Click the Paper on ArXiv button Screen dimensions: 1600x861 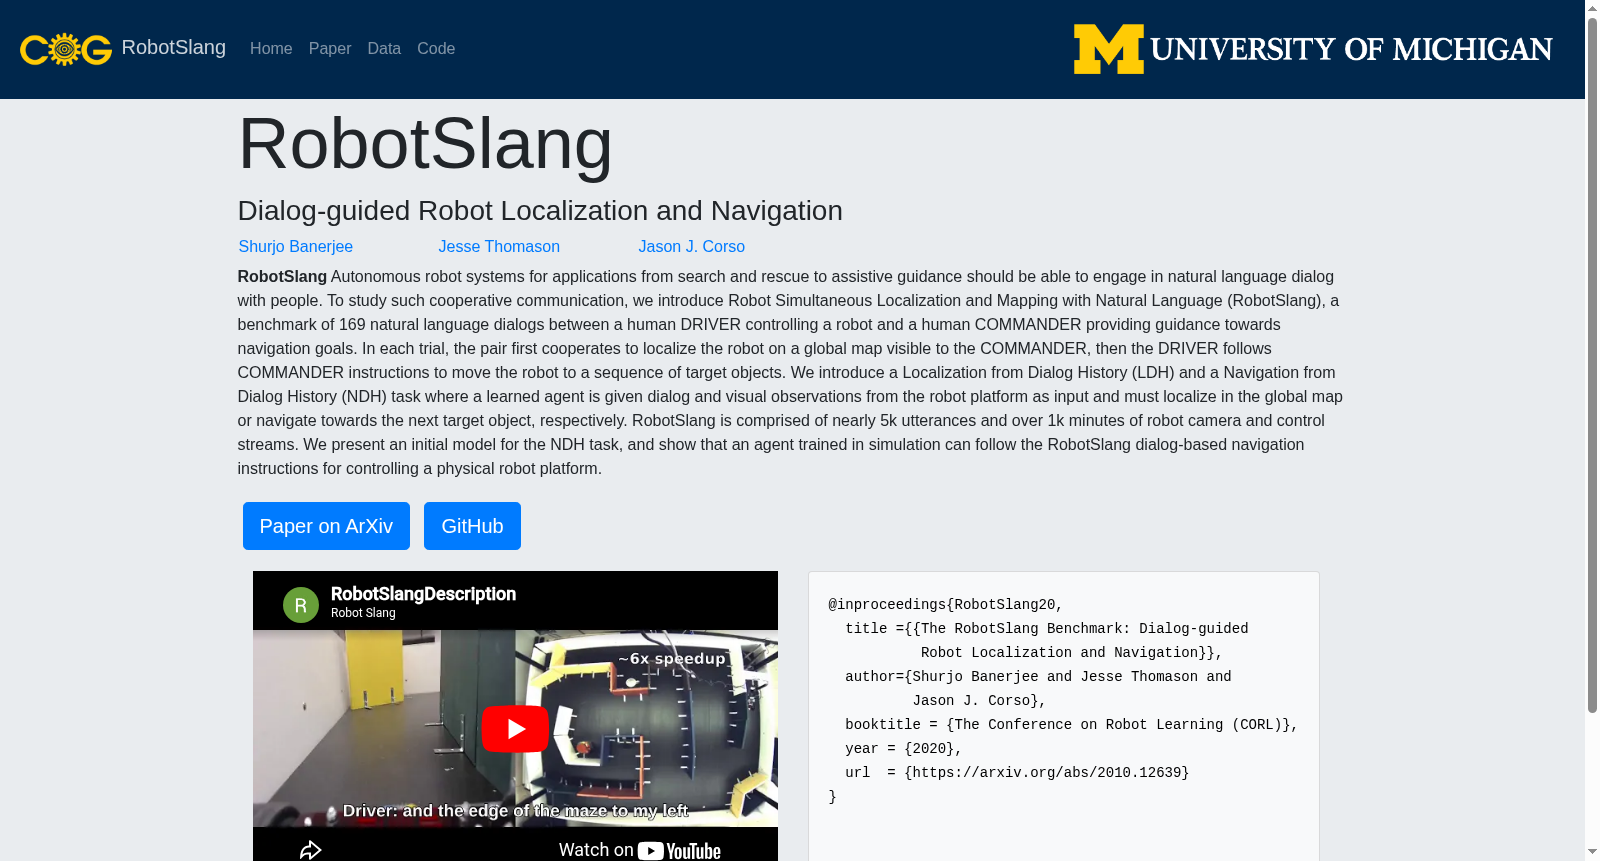pos(326,526)
